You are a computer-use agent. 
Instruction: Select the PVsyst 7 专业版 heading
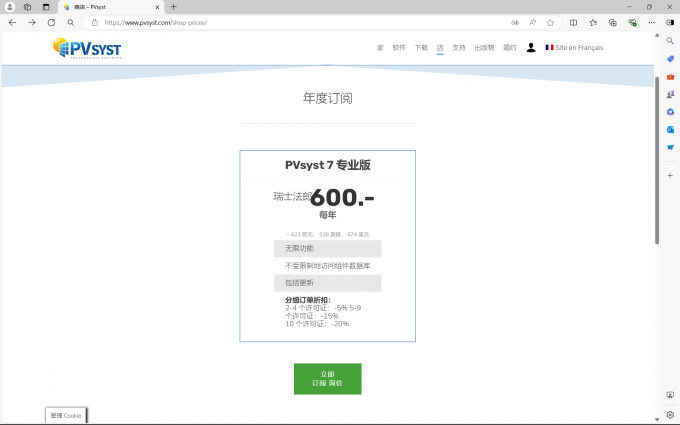click(x=327, y=165)
